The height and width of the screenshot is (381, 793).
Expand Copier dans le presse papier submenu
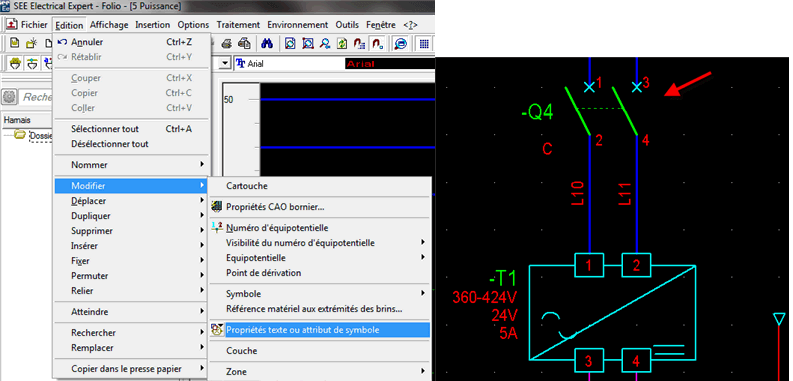tap(131, 369)
